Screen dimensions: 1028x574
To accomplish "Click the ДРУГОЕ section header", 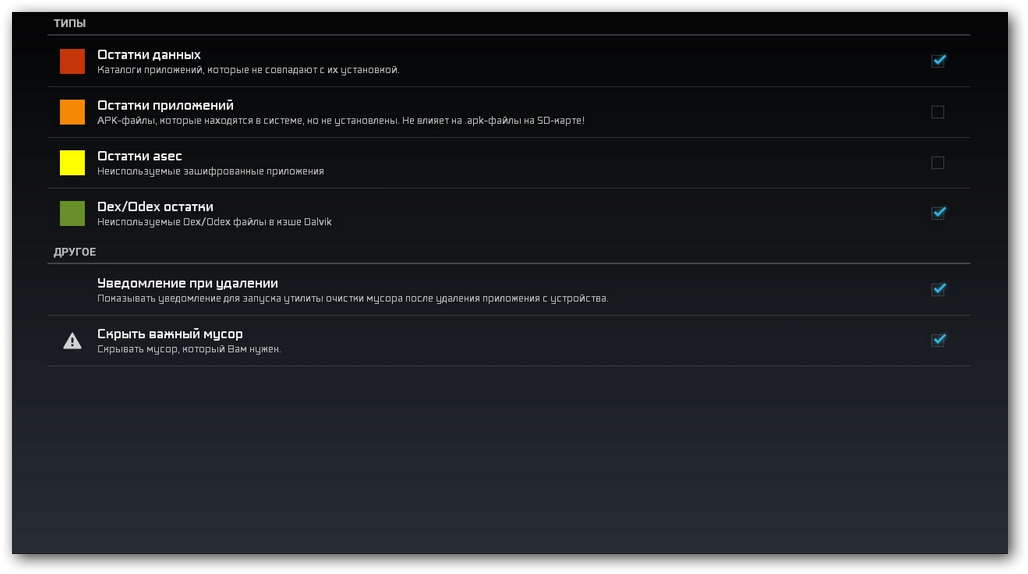I will click(75, 252).
